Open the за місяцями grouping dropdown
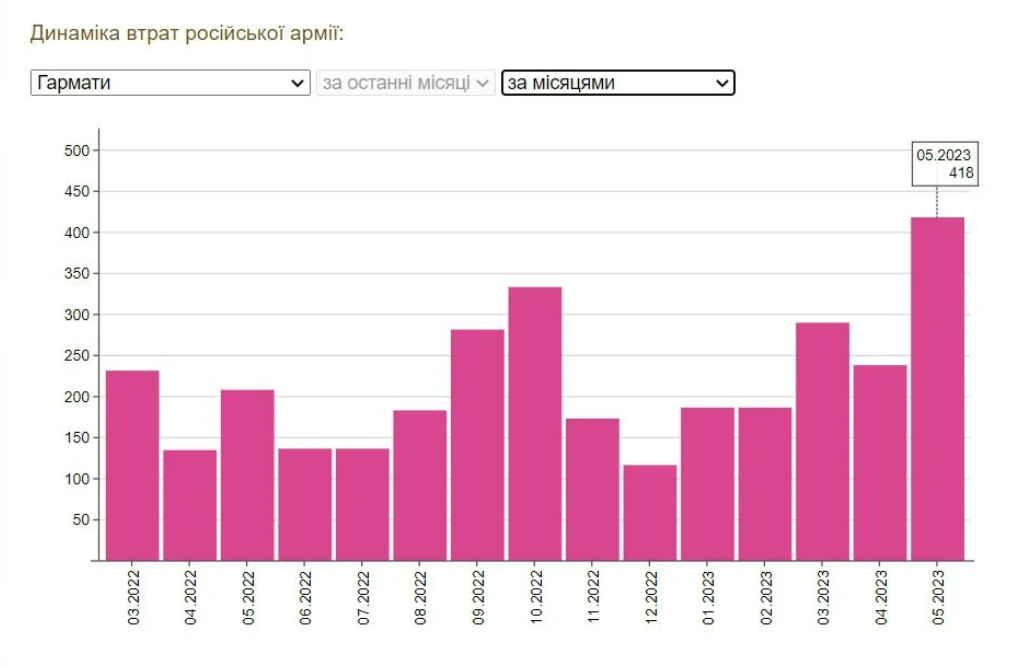 618,83
